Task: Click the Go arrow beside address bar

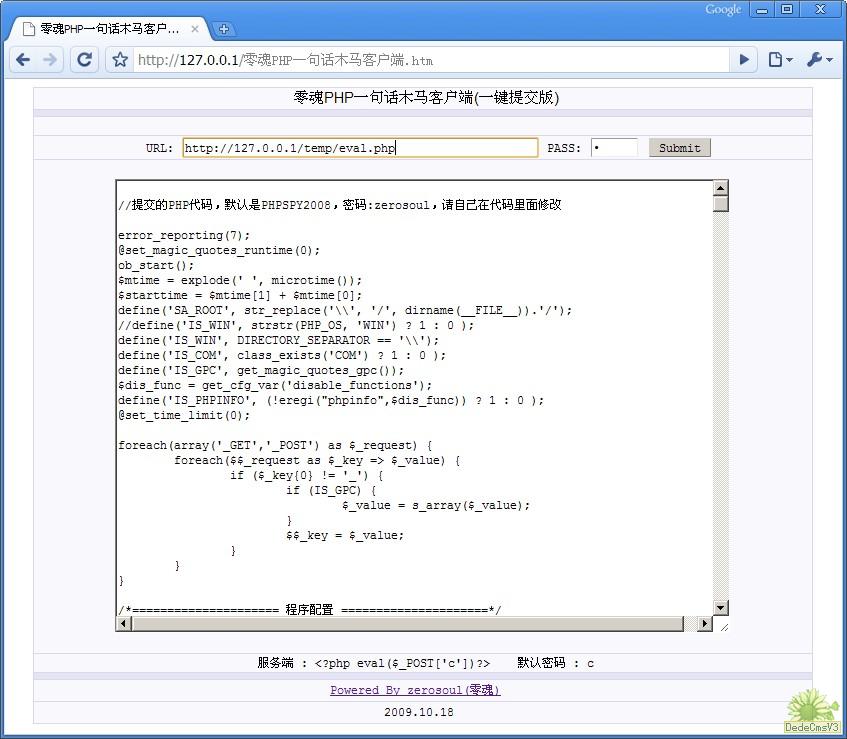Action: pyautogui.click(x=744, y=59)
